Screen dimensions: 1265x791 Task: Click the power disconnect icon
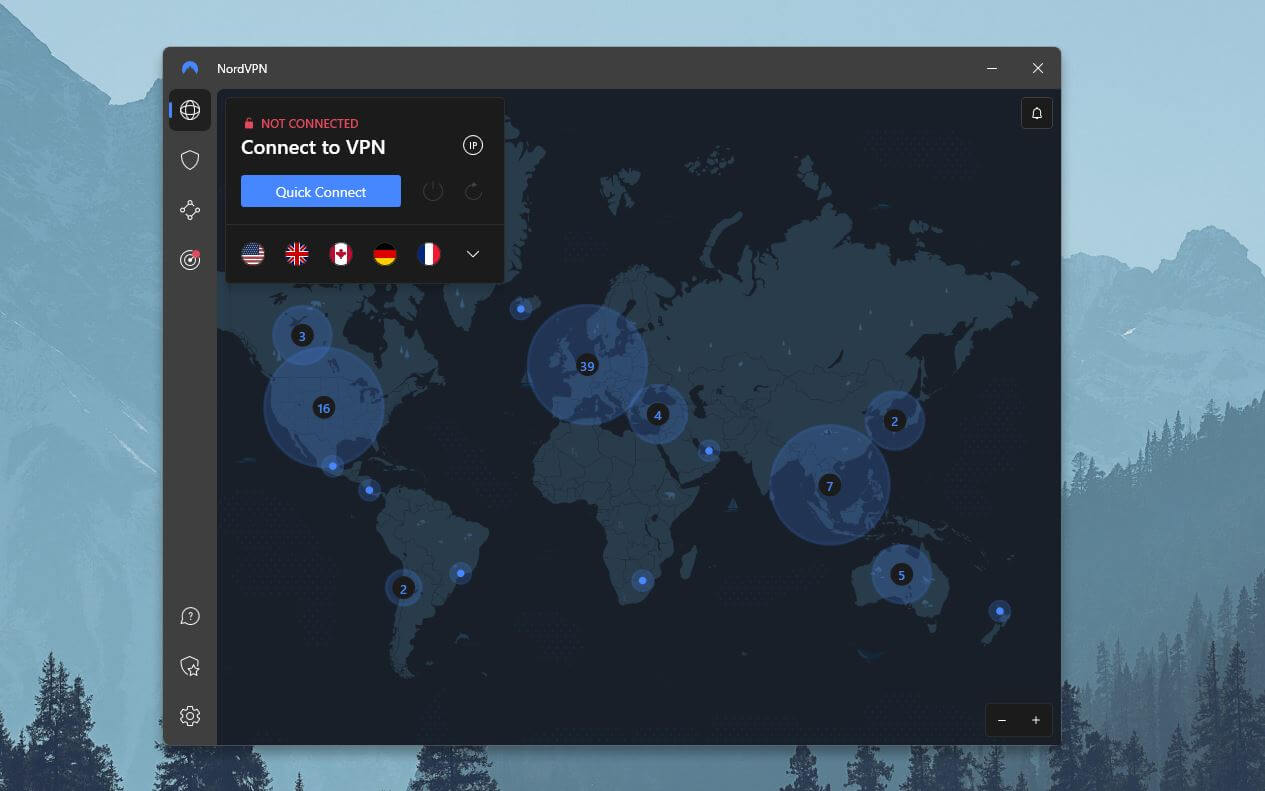(433, 191)
